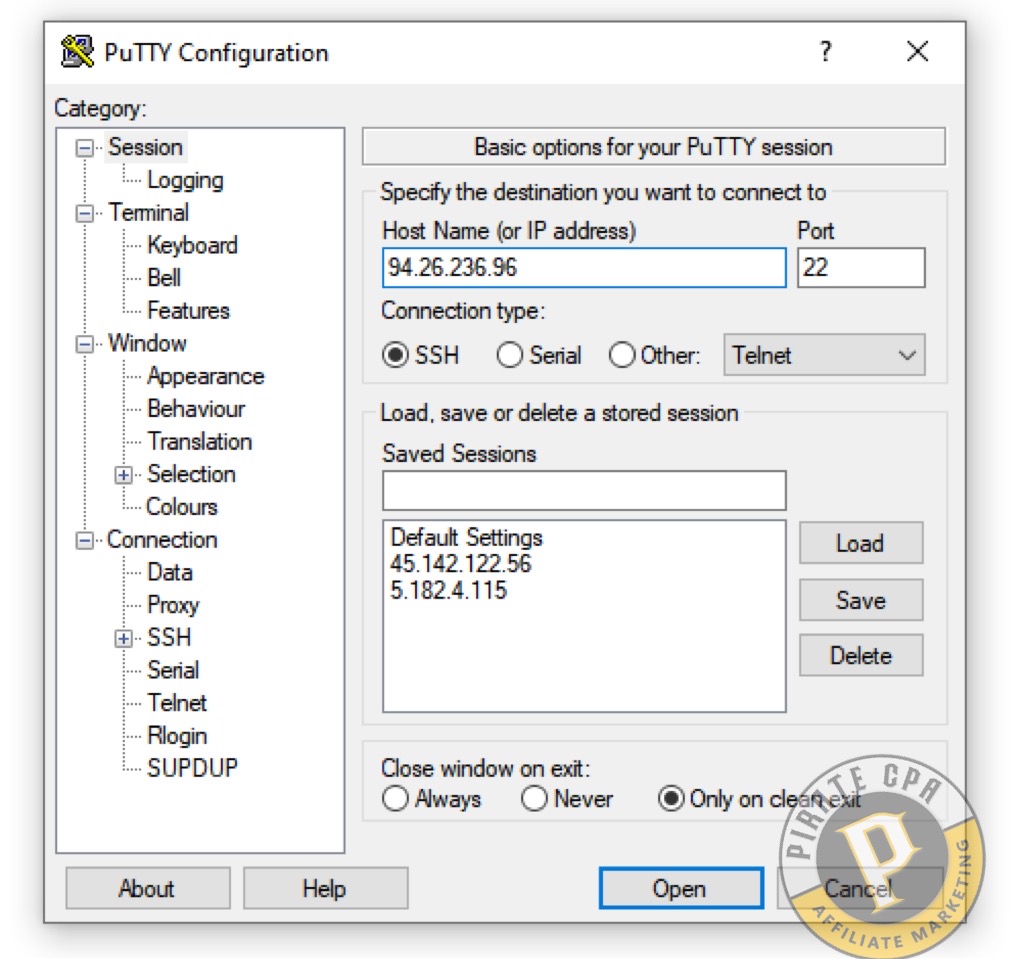The width and height of the screenshot is (1024, 959).
Task: Select the Session category
Action: (145, 147)
